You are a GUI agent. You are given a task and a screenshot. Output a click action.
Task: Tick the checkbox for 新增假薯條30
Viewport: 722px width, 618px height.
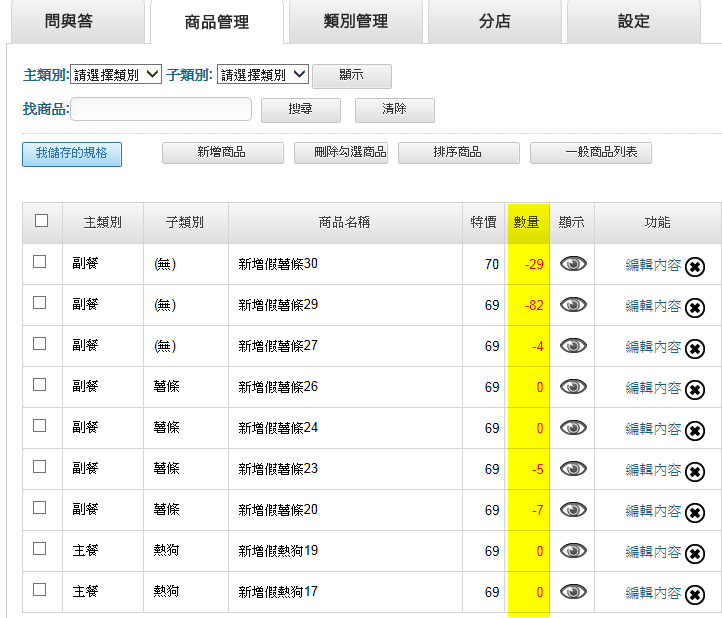[40, 262]
